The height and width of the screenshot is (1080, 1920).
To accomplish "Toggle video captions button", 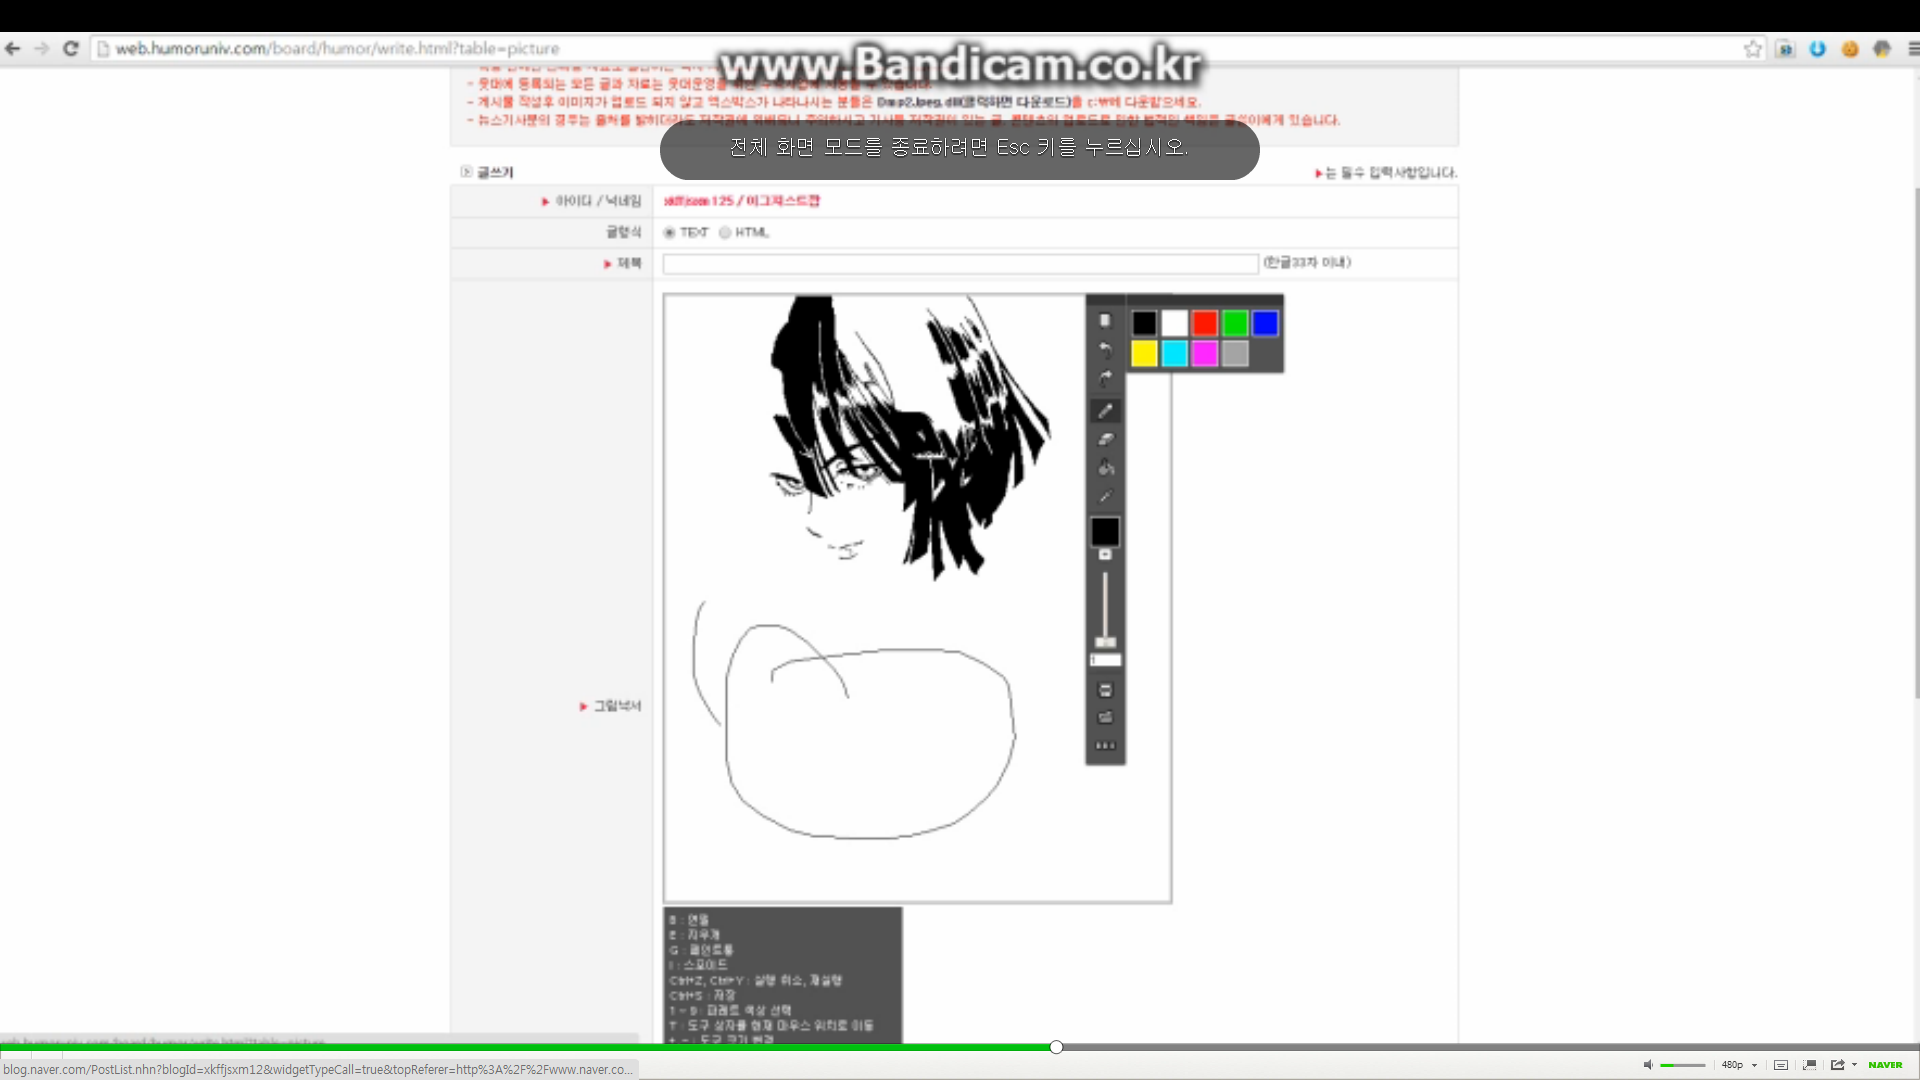I will pos(1781,1065).
